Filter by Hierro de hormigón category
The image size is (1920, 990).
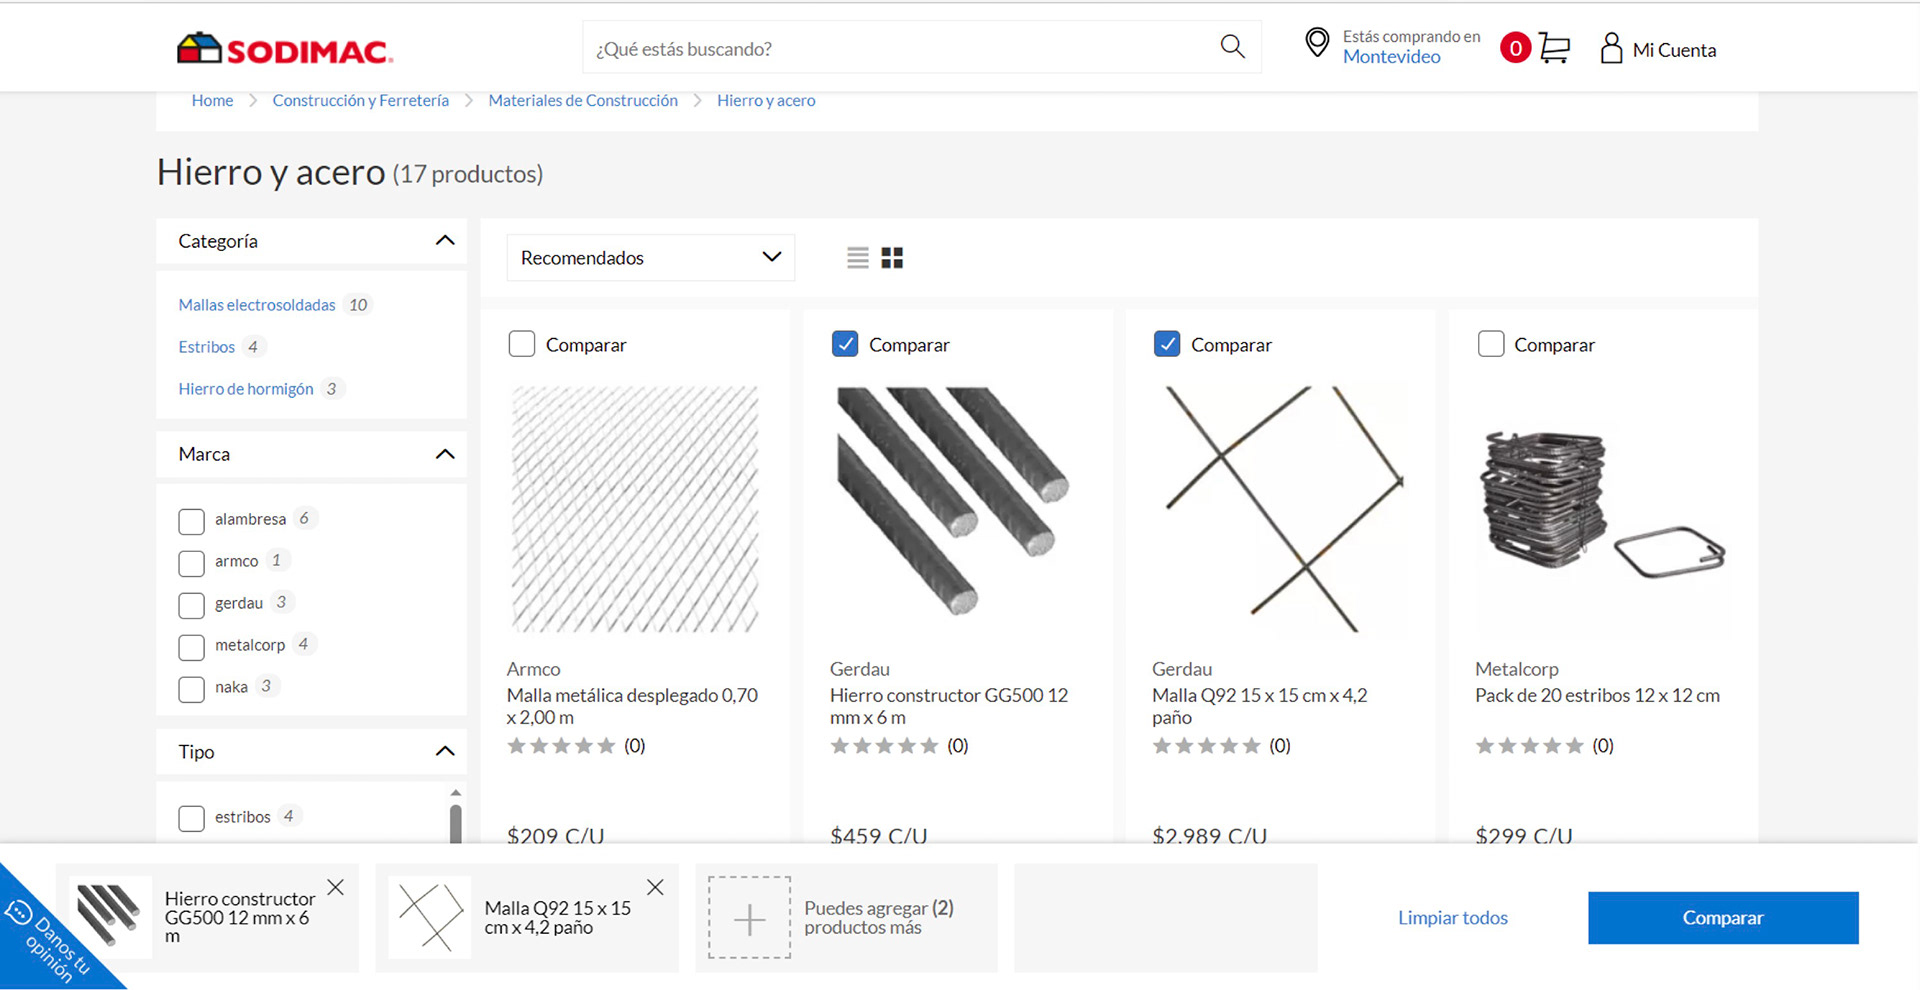coord(246,389)
